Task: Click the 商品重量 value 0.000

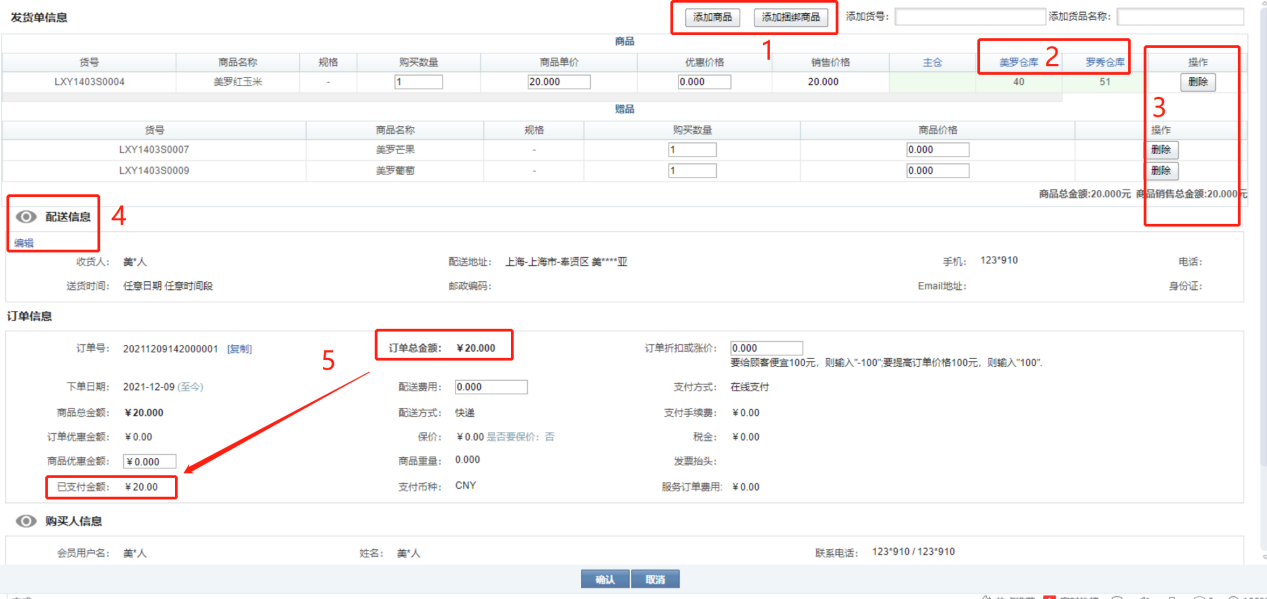Action: click(x=467, y=460)
